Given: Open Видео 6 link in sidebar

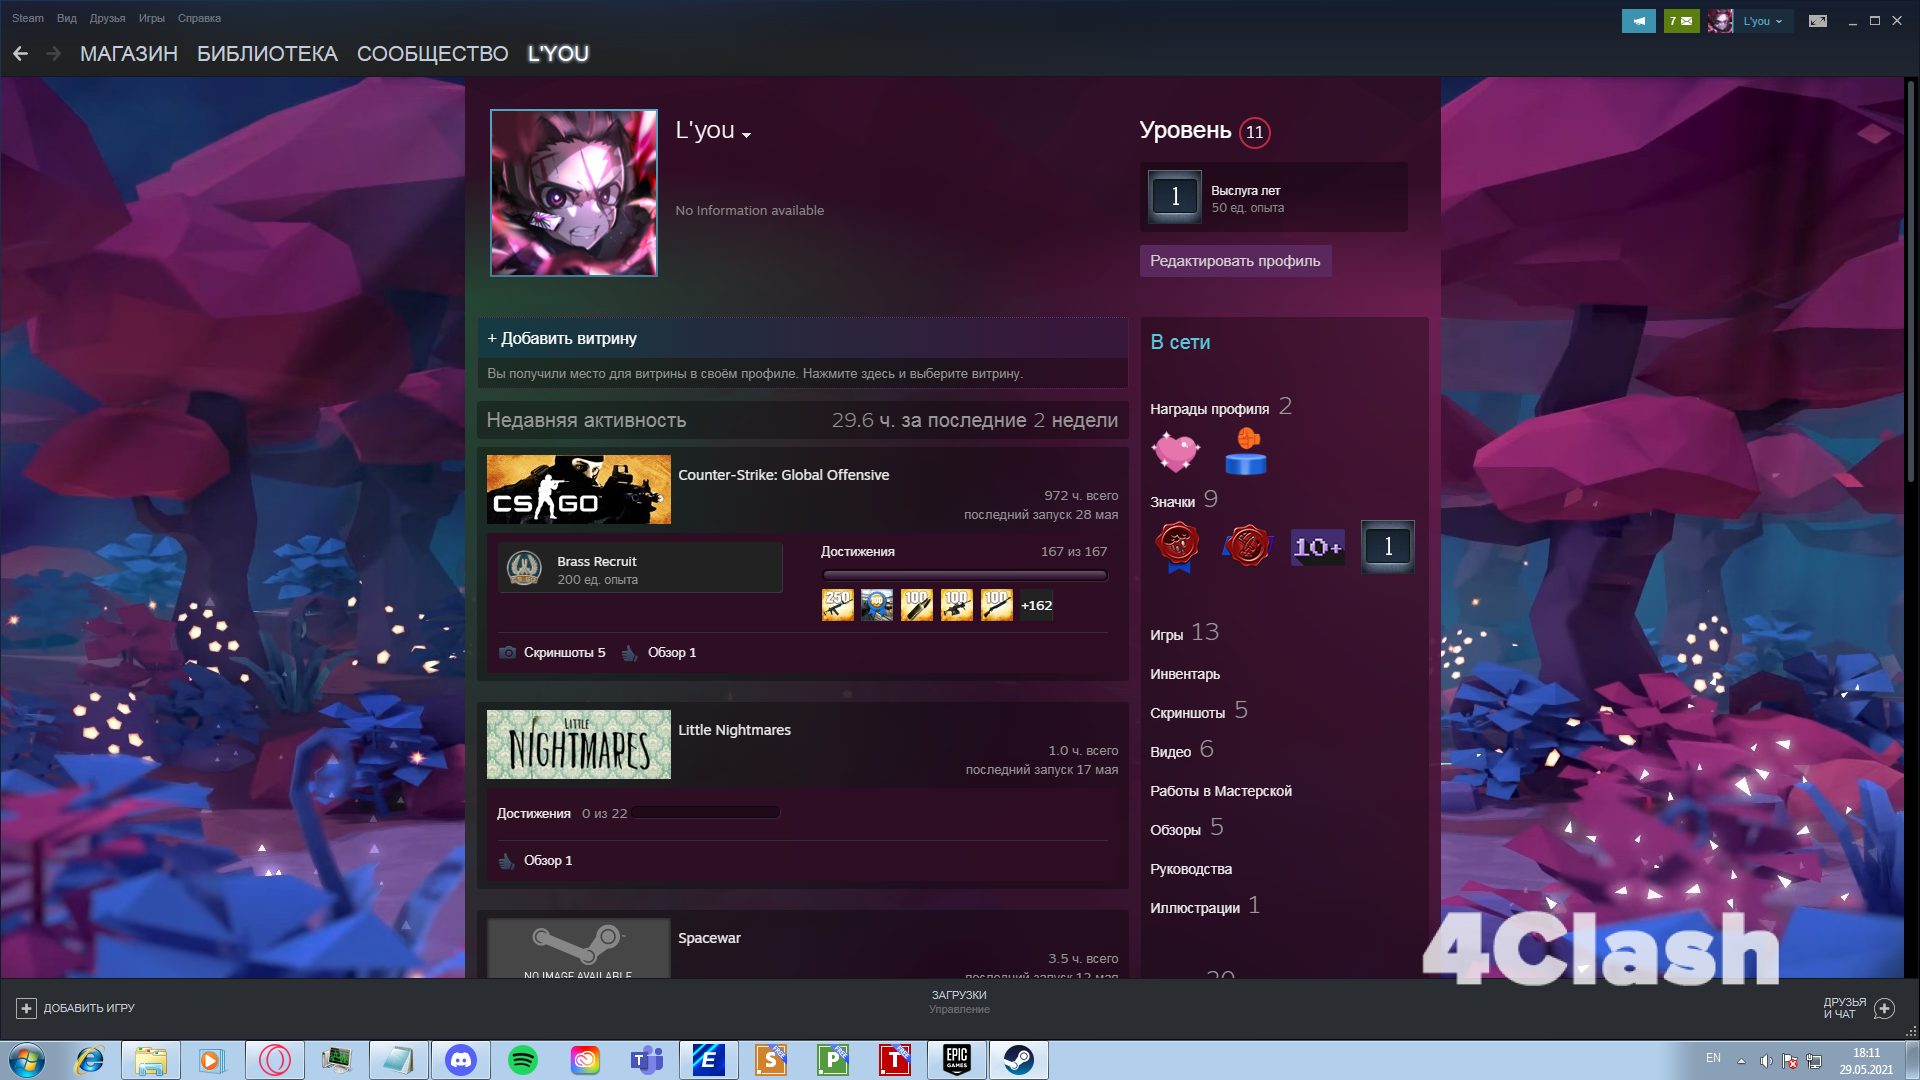Looking at the screenshot, I should tap(1182, 750).
